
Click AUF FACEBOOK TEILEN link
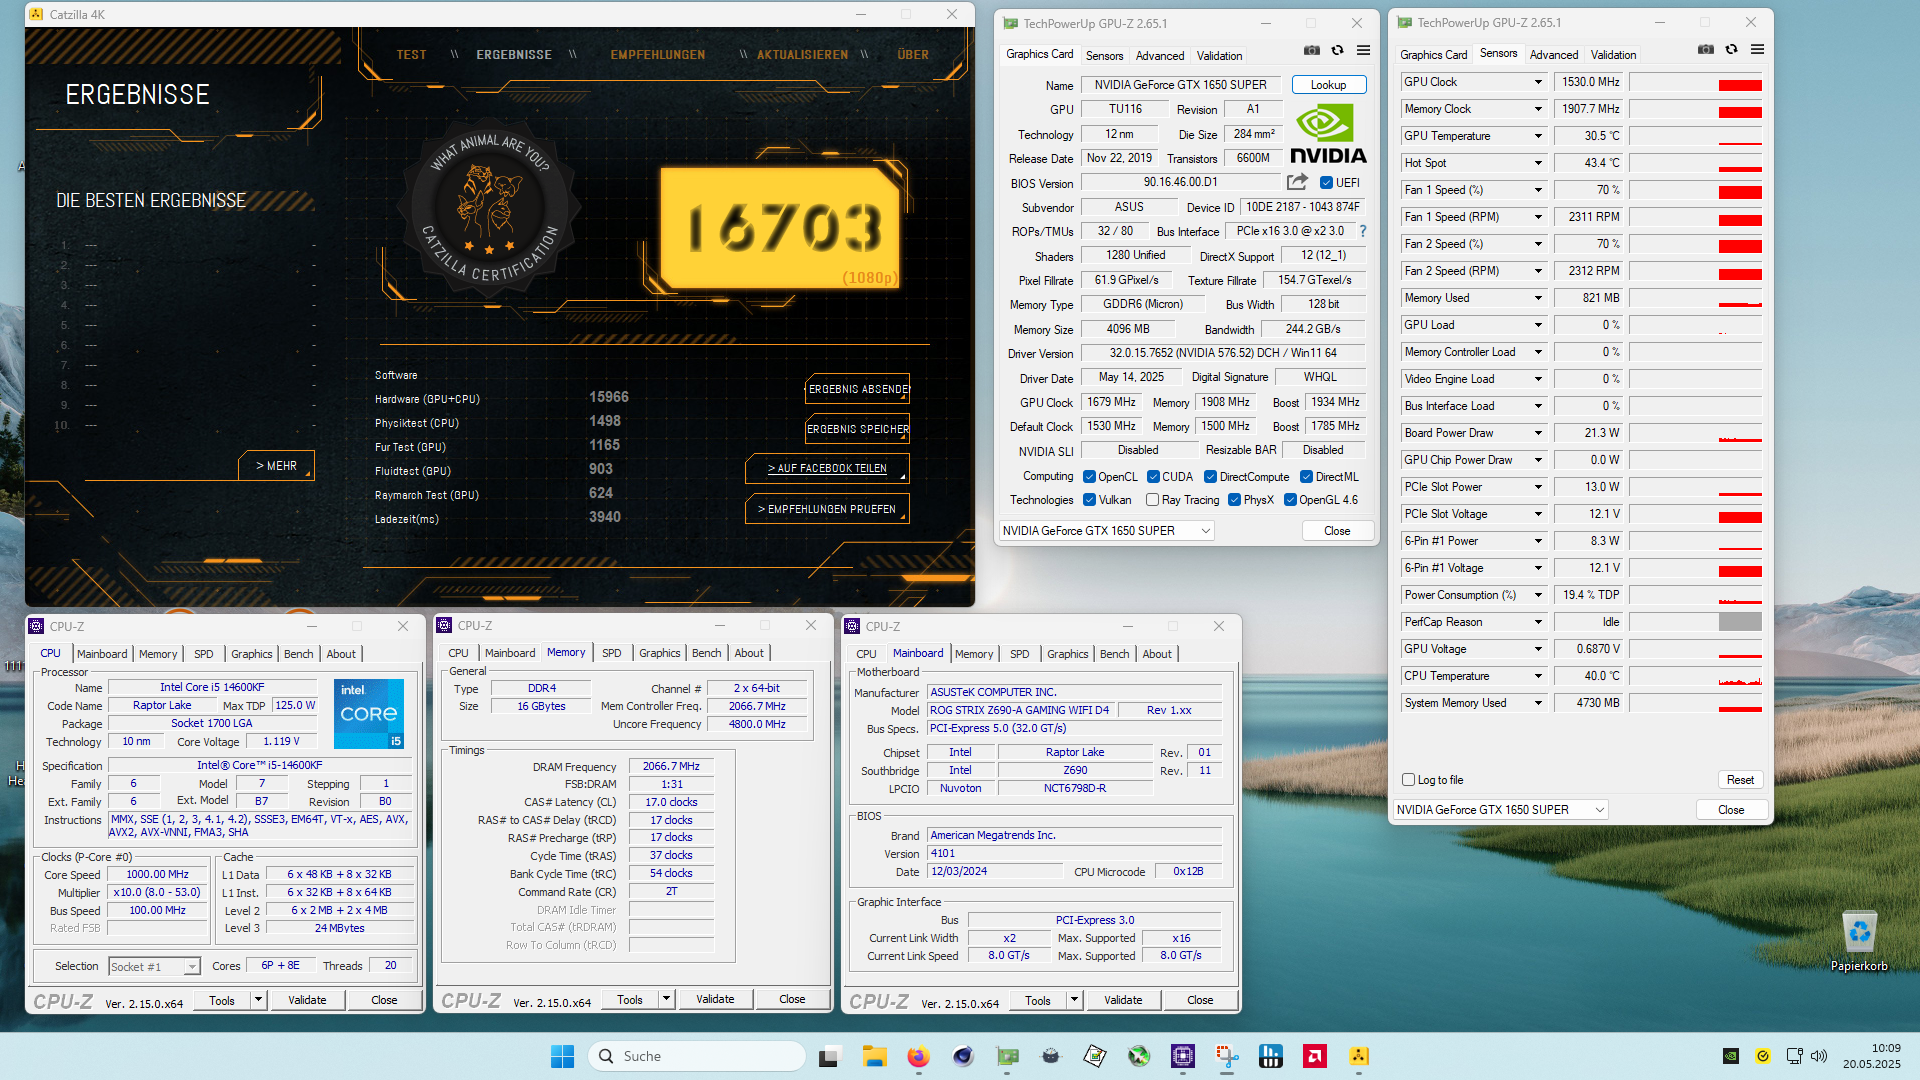[827, 468]
